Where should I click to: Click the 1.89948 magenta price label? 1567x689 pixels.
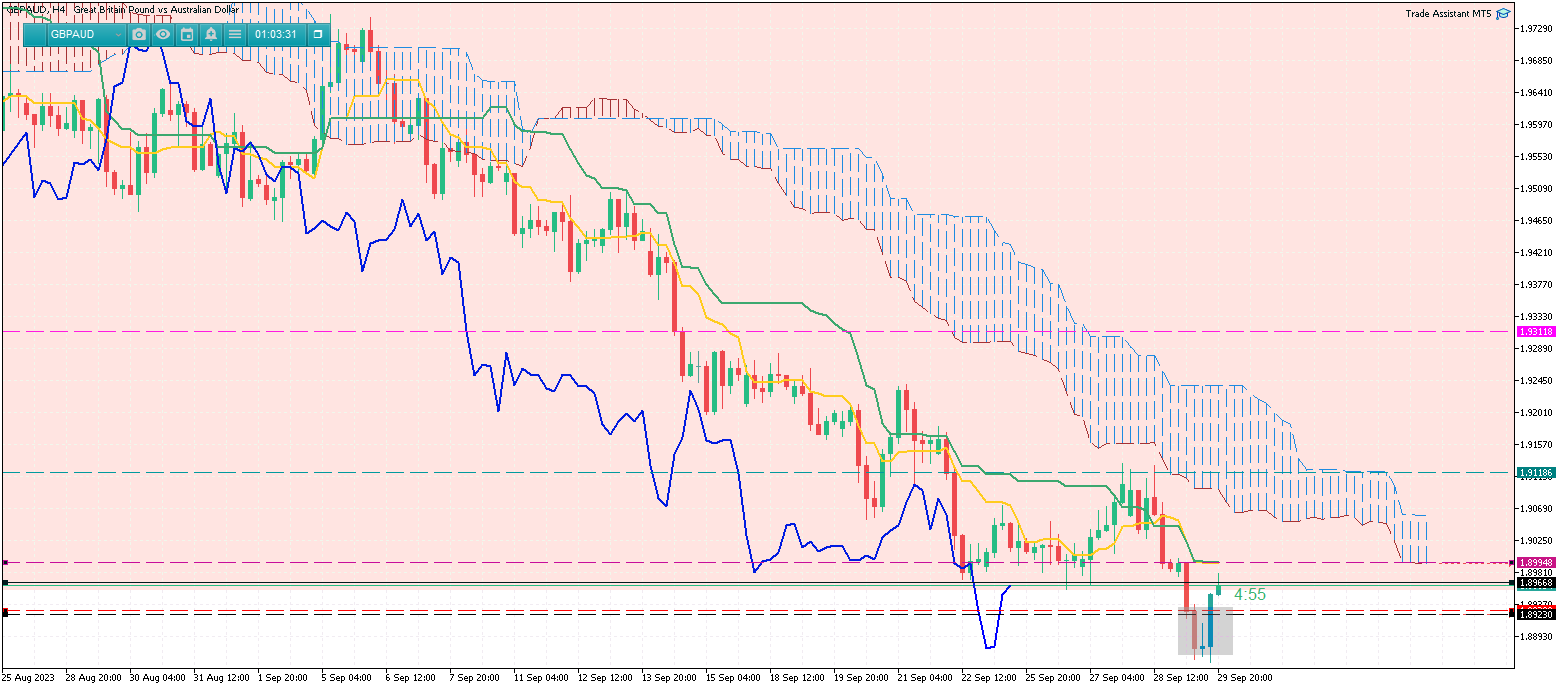(x=1535, y=562)
